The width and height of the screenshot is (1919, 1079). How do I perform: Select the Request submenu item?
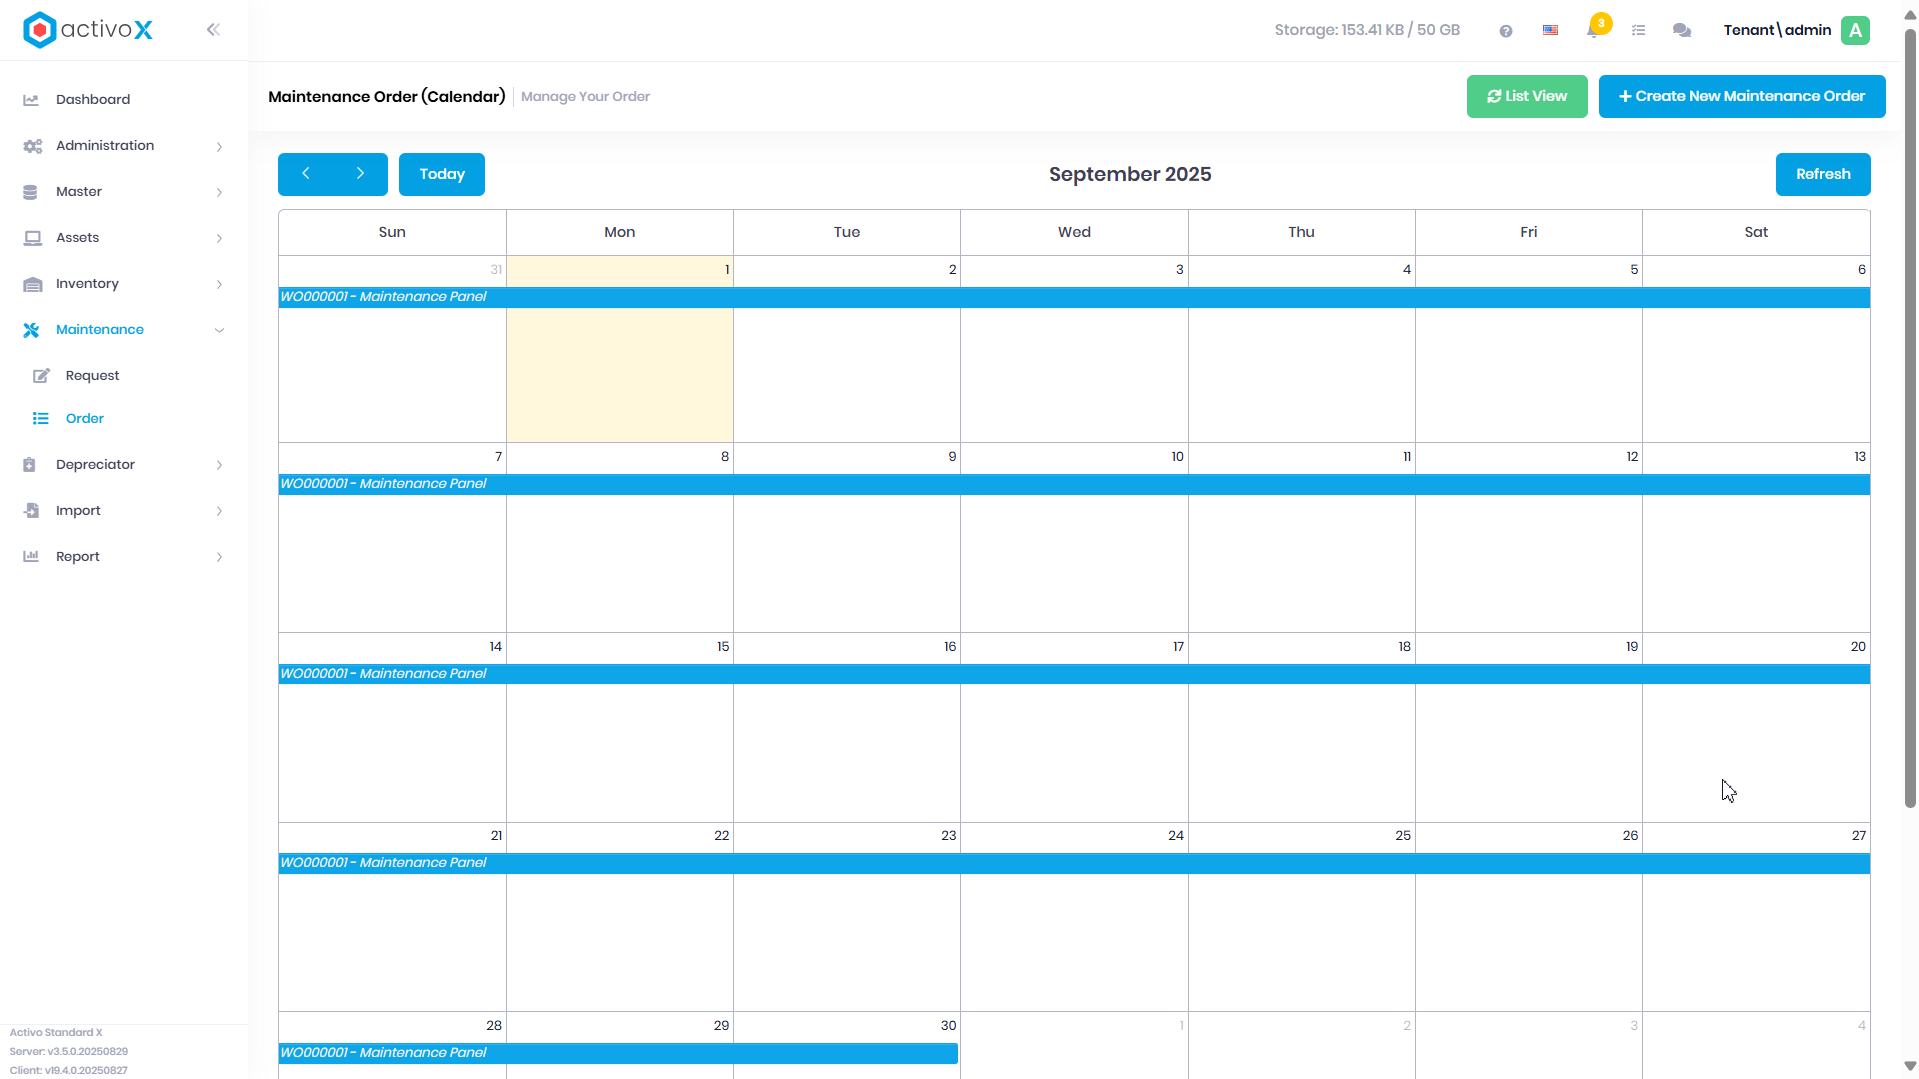pos(124,376)
